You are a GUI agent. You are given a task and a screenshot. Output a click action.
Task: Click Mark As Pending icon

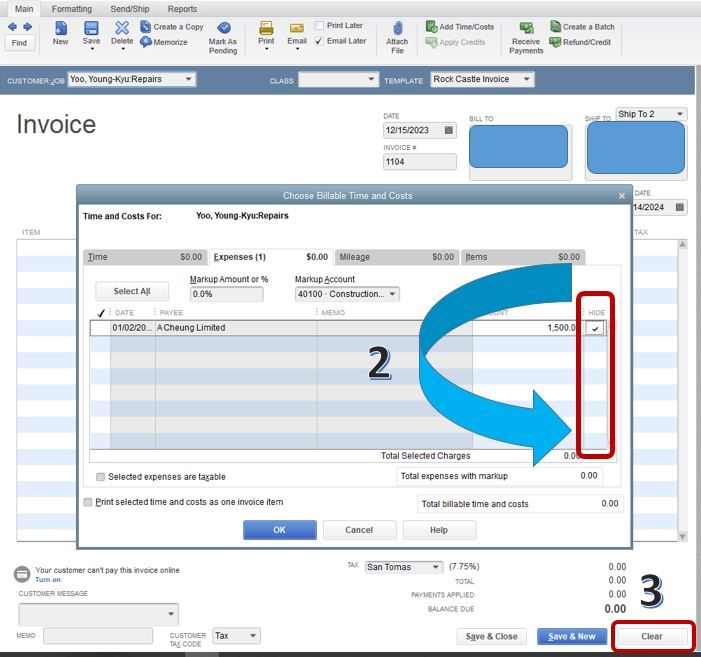click(224, 28)
